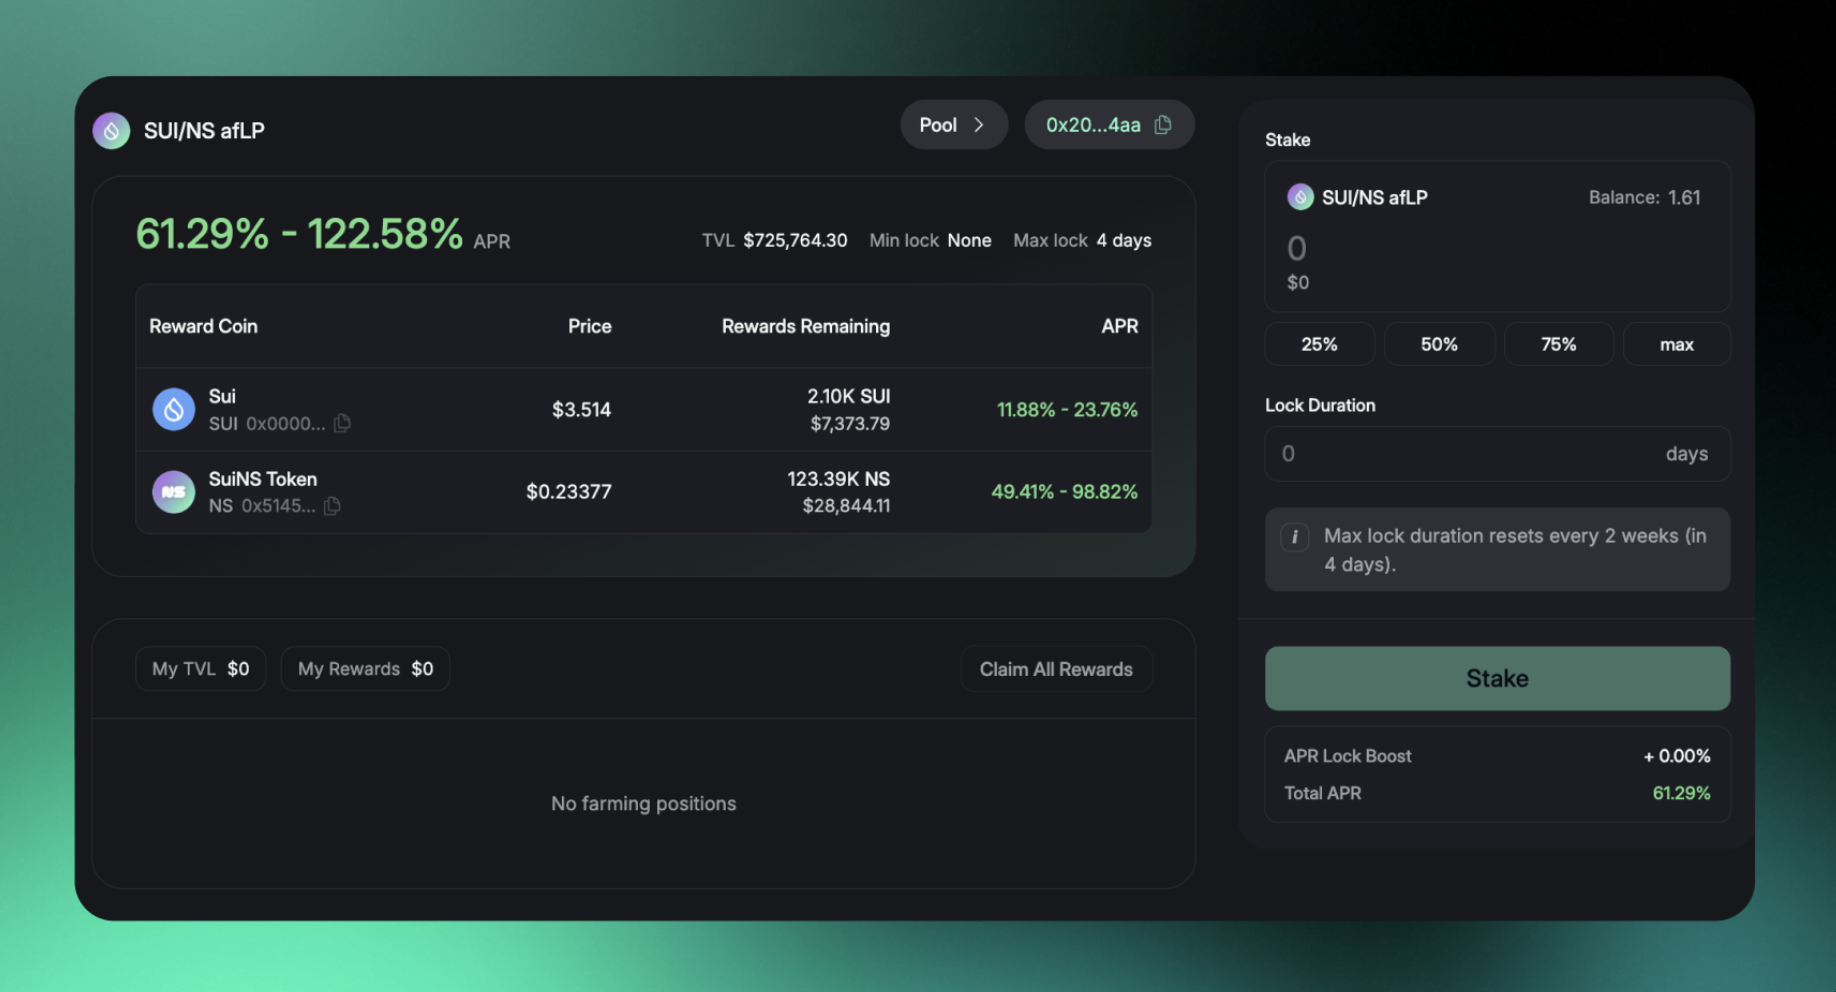Click the info icon beside lock duration note
This screenshot has height=992, width=1836.
coord(1294,537)
